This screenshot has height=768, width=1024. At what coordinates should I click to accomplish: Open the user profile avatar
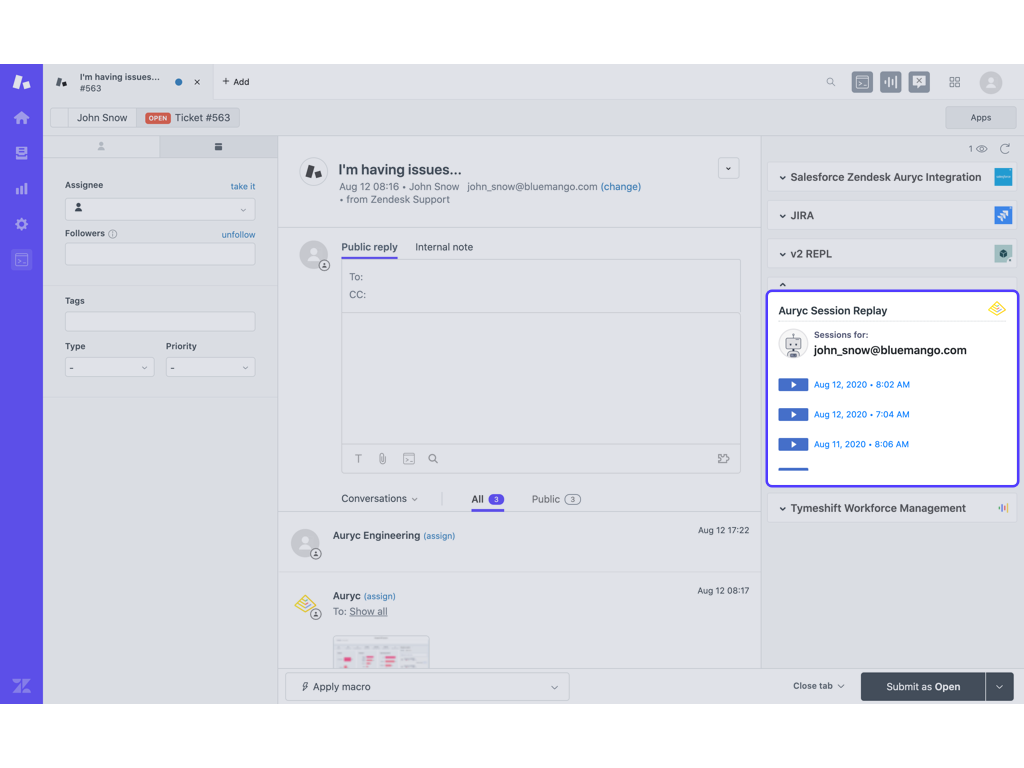pyautogui.click(x=991, y=82)
